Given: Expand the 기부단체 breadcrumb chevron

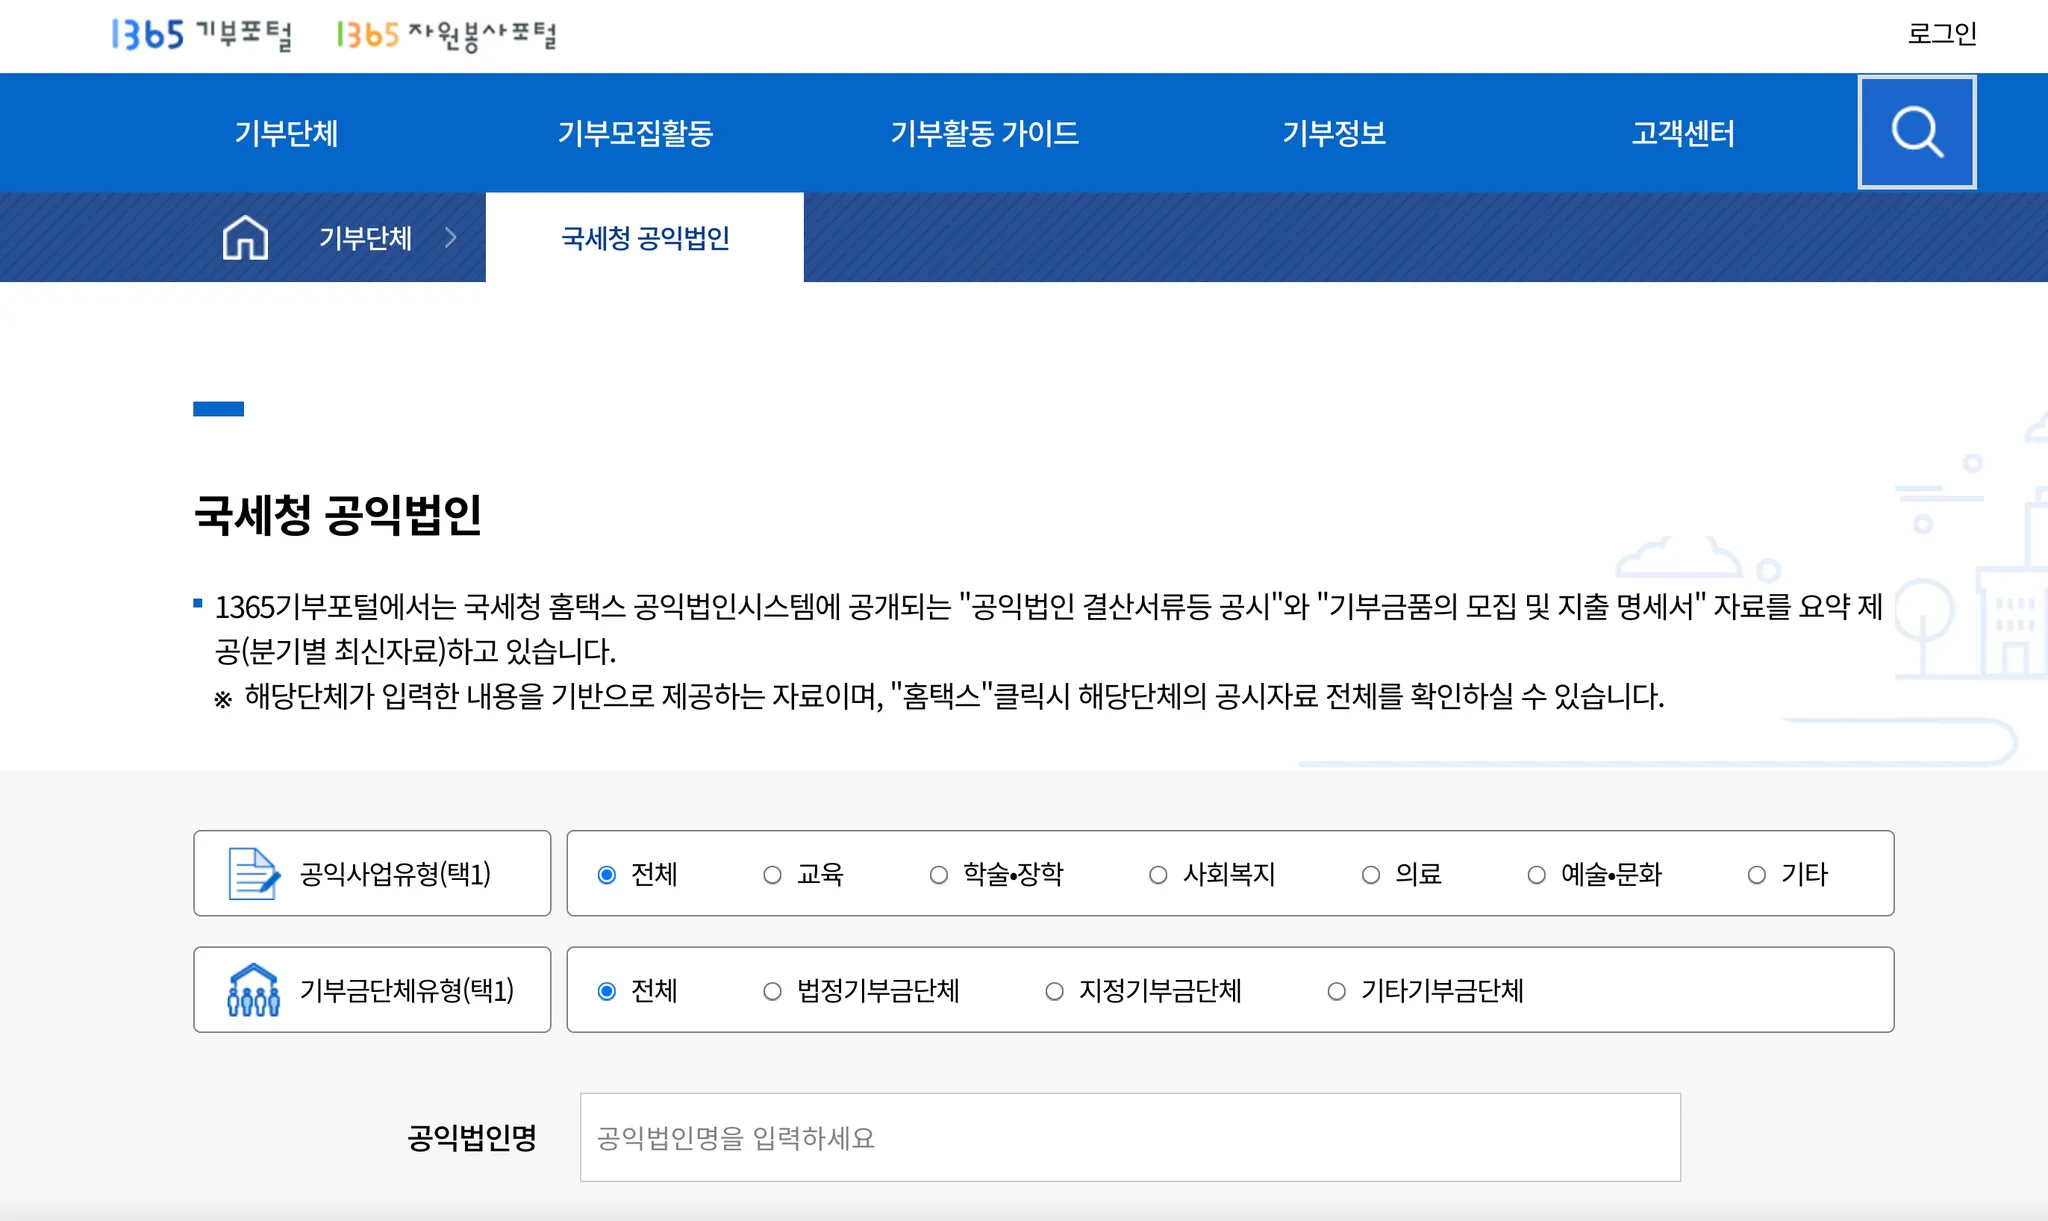Looking at the screenshot, I should [451, 238].
